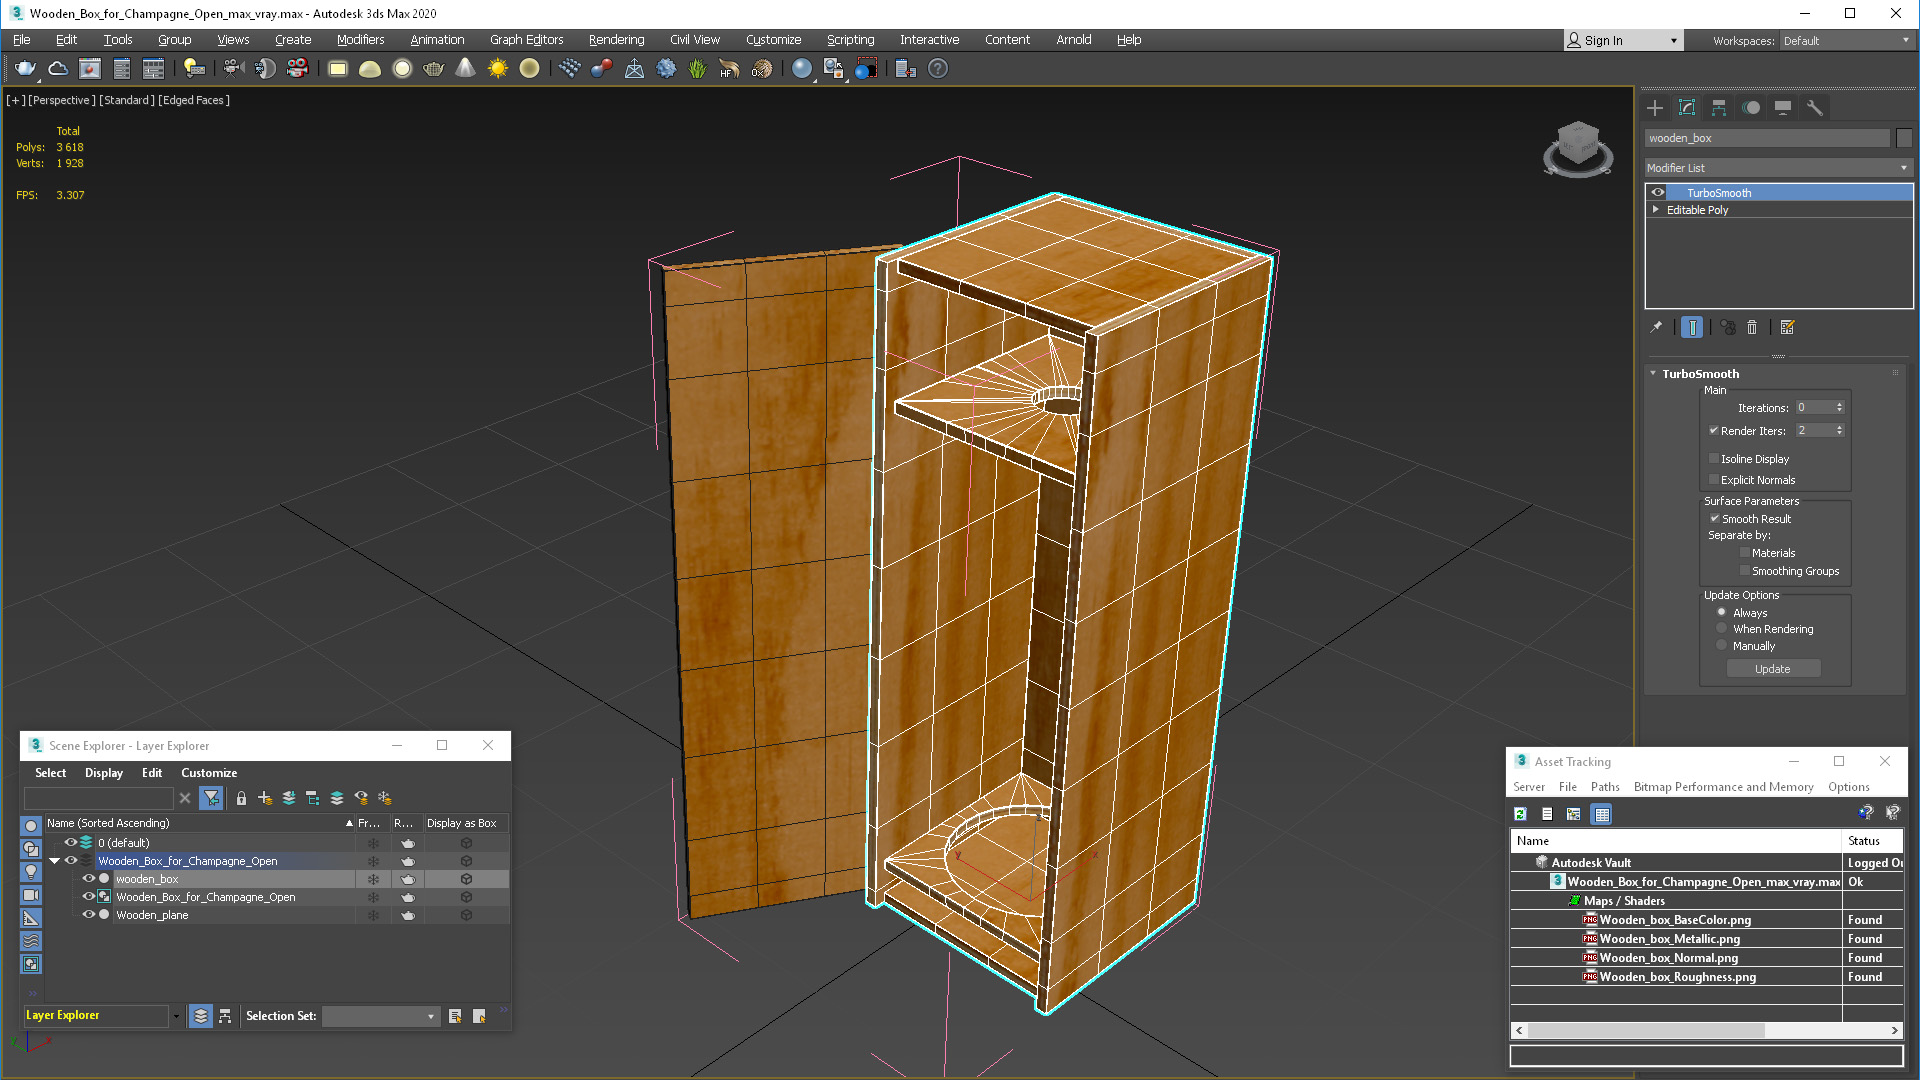Select Manually update option
The width and height of the screenshot is (1920, 1080).
tap(1722, 646)
